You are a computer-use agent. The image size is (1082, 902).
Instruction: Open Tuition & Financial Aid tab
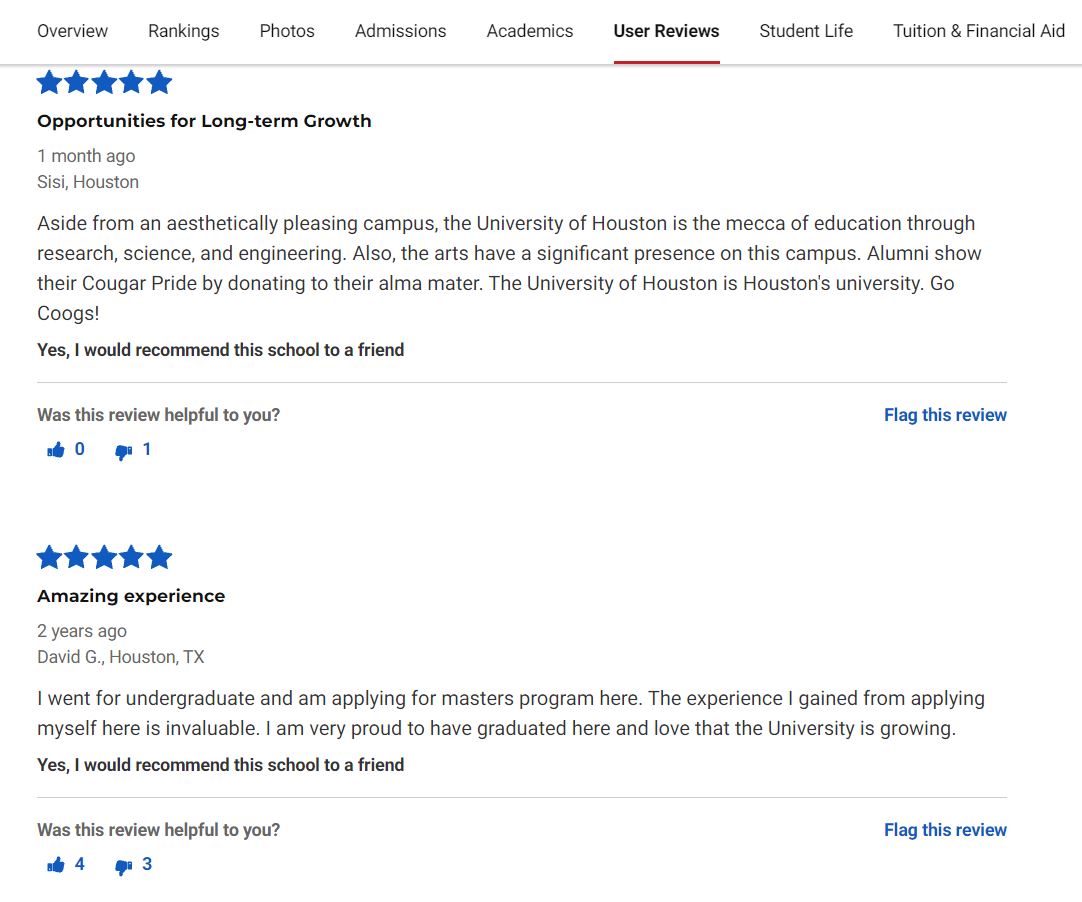(979, 31)
